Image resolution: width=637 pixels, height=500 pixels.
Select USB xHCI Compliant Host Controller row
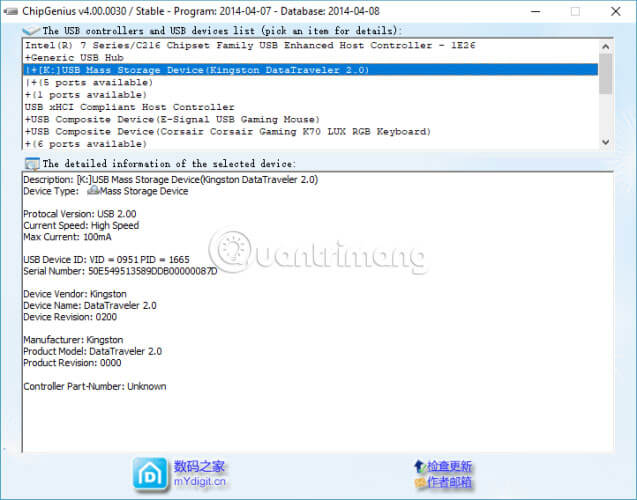click(x=310, y=107)
